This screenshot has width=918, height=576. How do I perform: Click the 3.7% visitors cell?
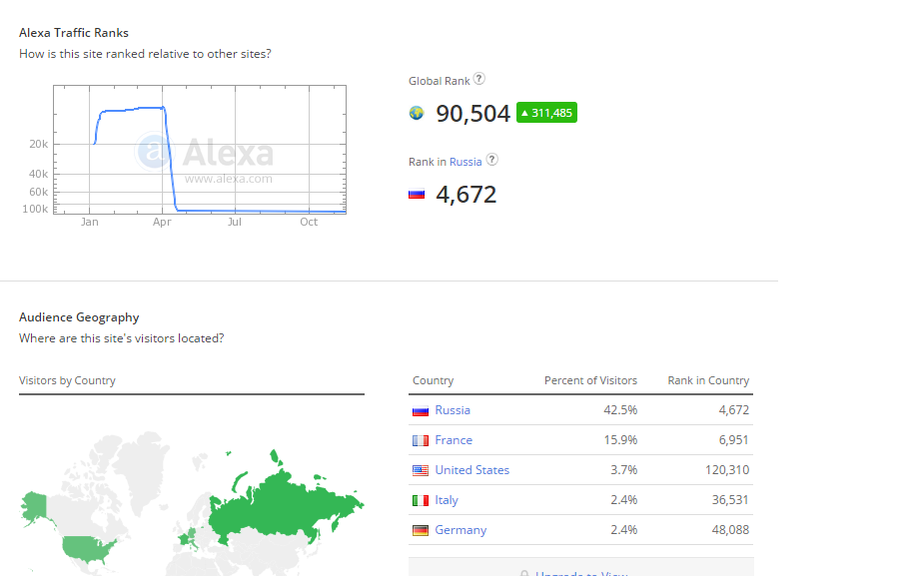624,469
